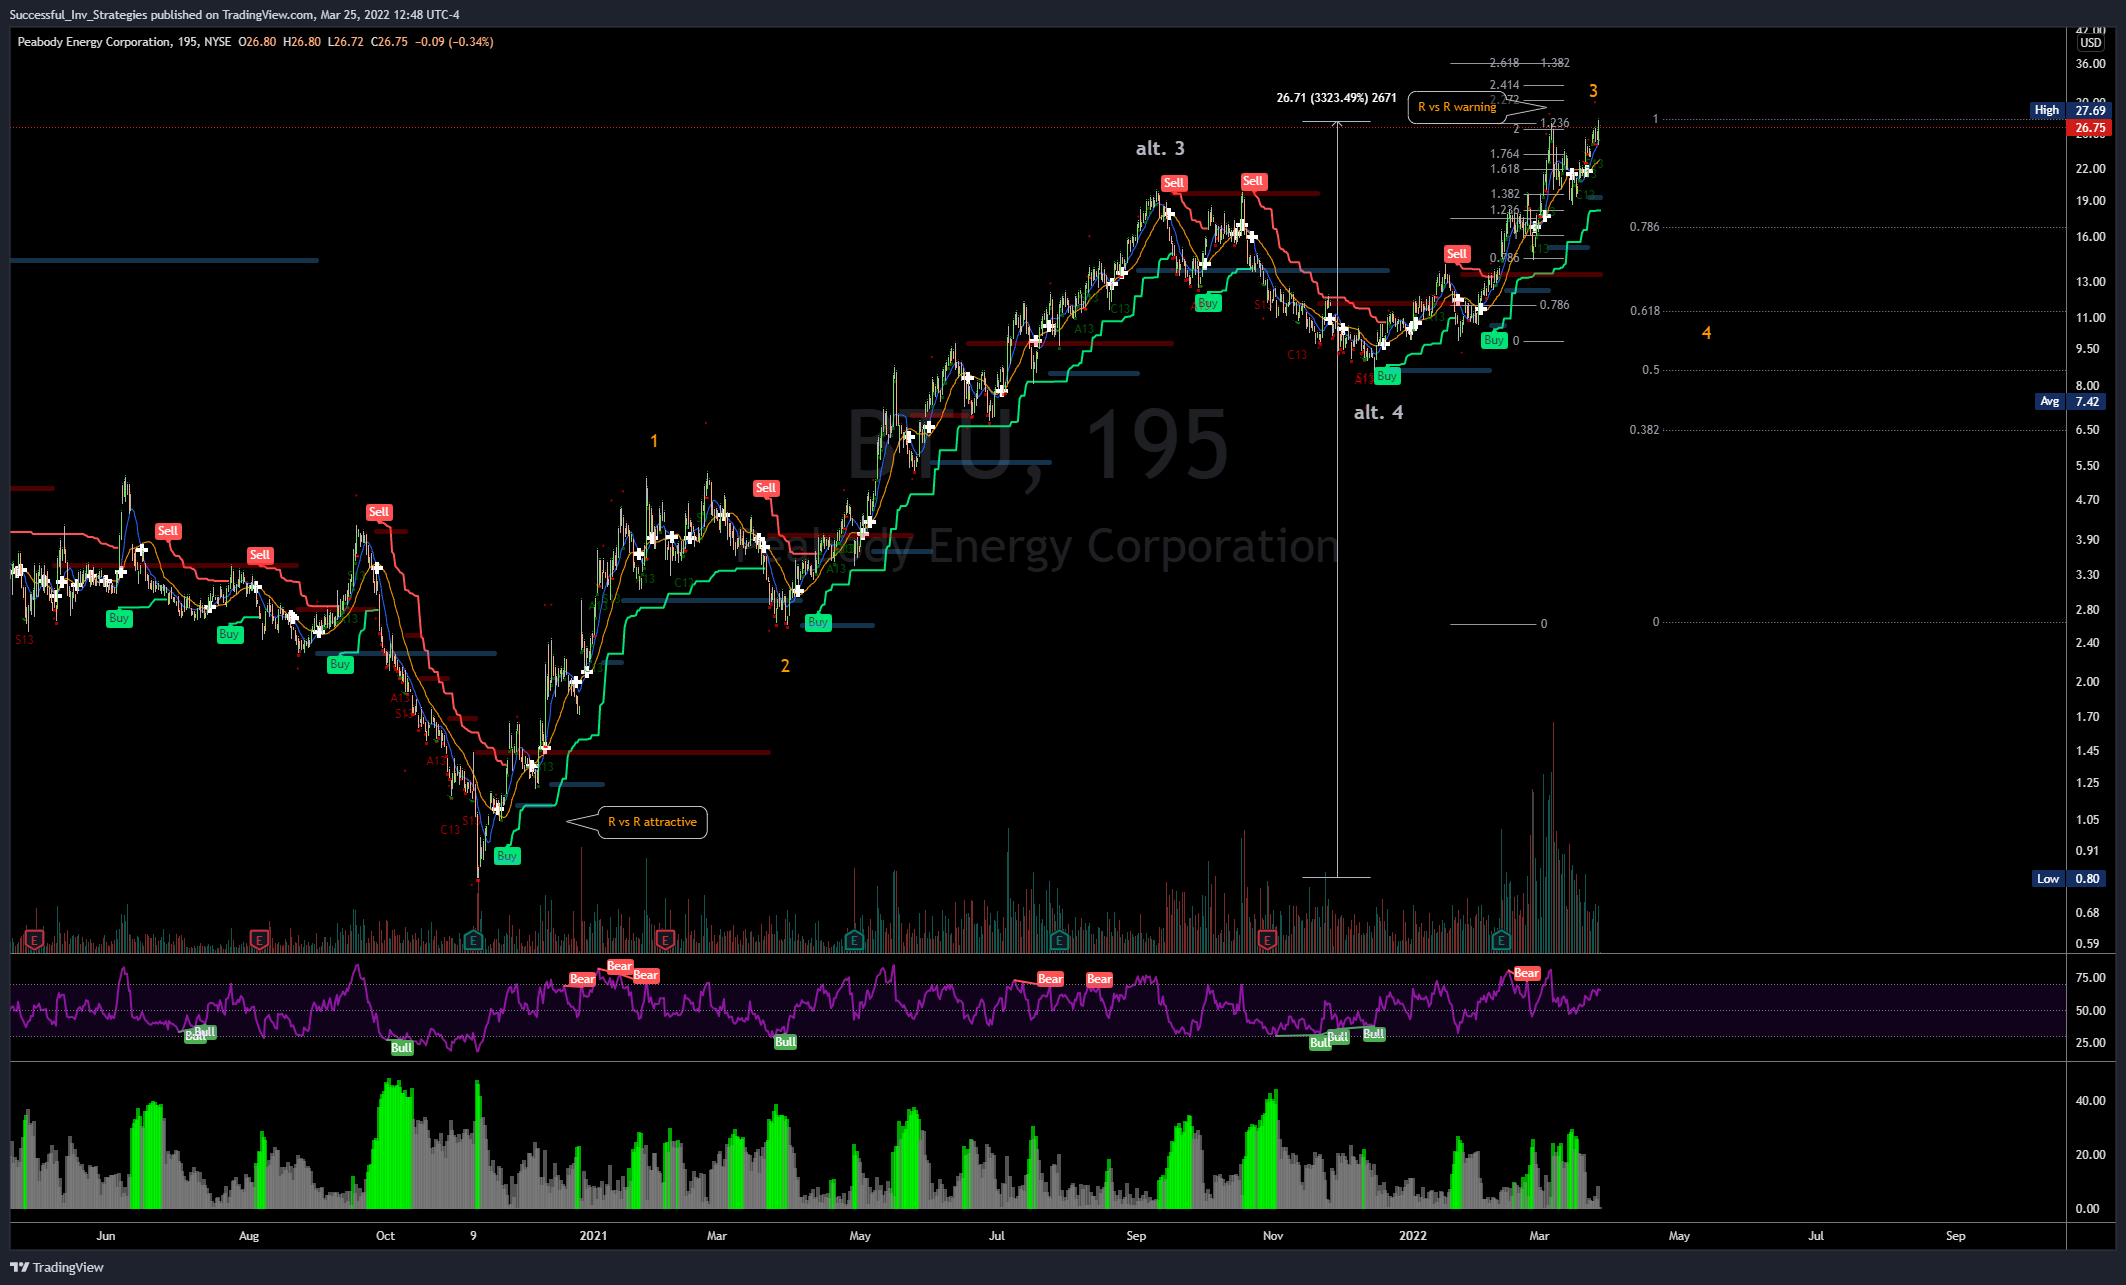
Task: Click the June 2020 Sell signal label
Action: coord(168,531)
